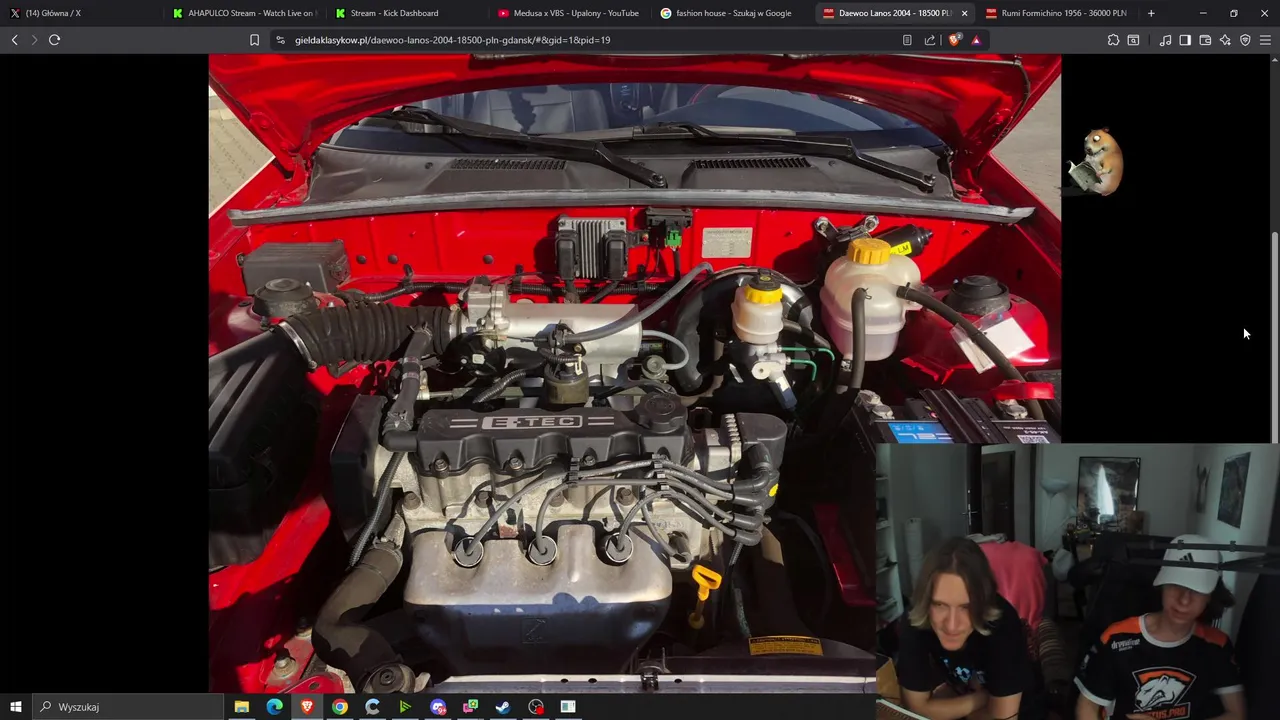Go forward to the next page
Screen dimensions: 1280x720
[x=34, y=40]
